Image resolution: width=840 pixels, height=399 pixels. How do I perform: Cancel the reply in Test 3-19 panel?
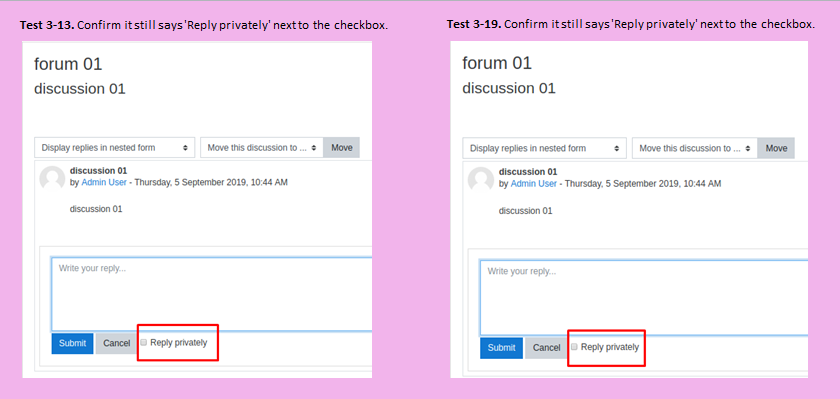tap(546, 348)
